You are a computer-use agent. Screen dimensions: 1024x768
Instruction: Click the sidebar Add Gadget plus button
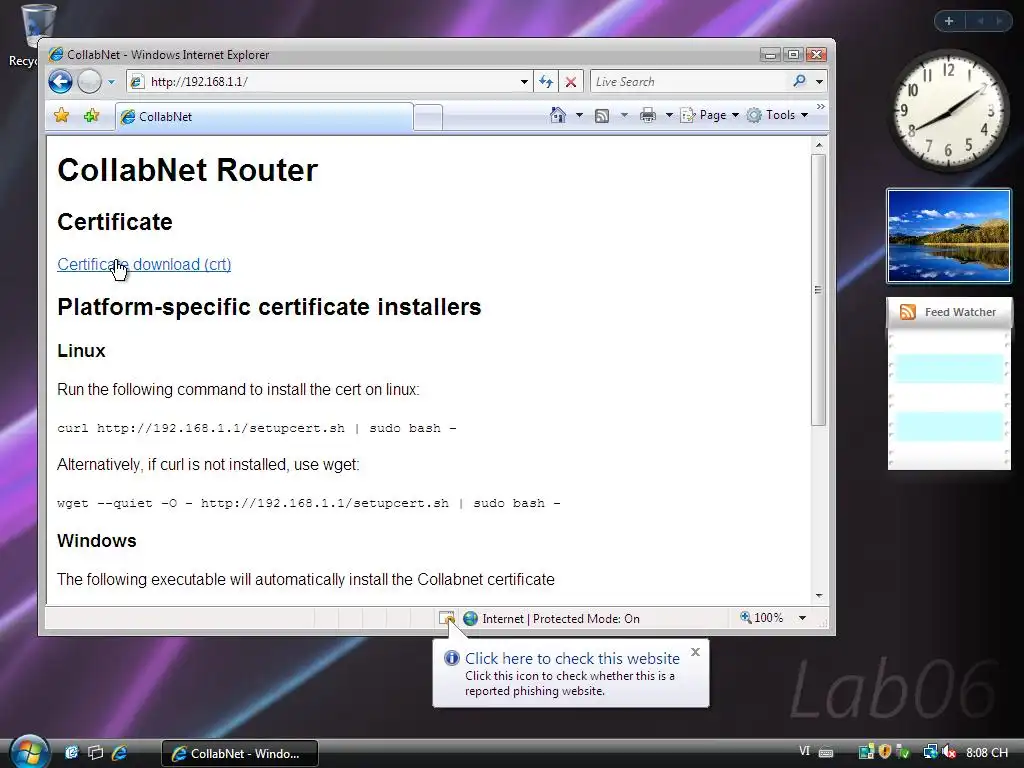[949, 21]
